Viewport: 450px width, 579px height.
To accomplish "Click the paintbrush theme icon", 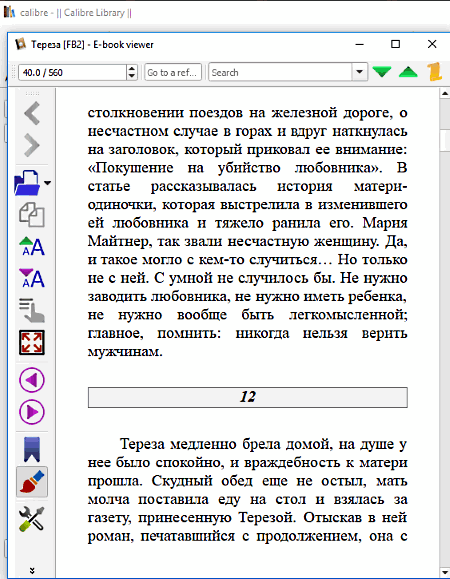I will [x=32, y=482].
